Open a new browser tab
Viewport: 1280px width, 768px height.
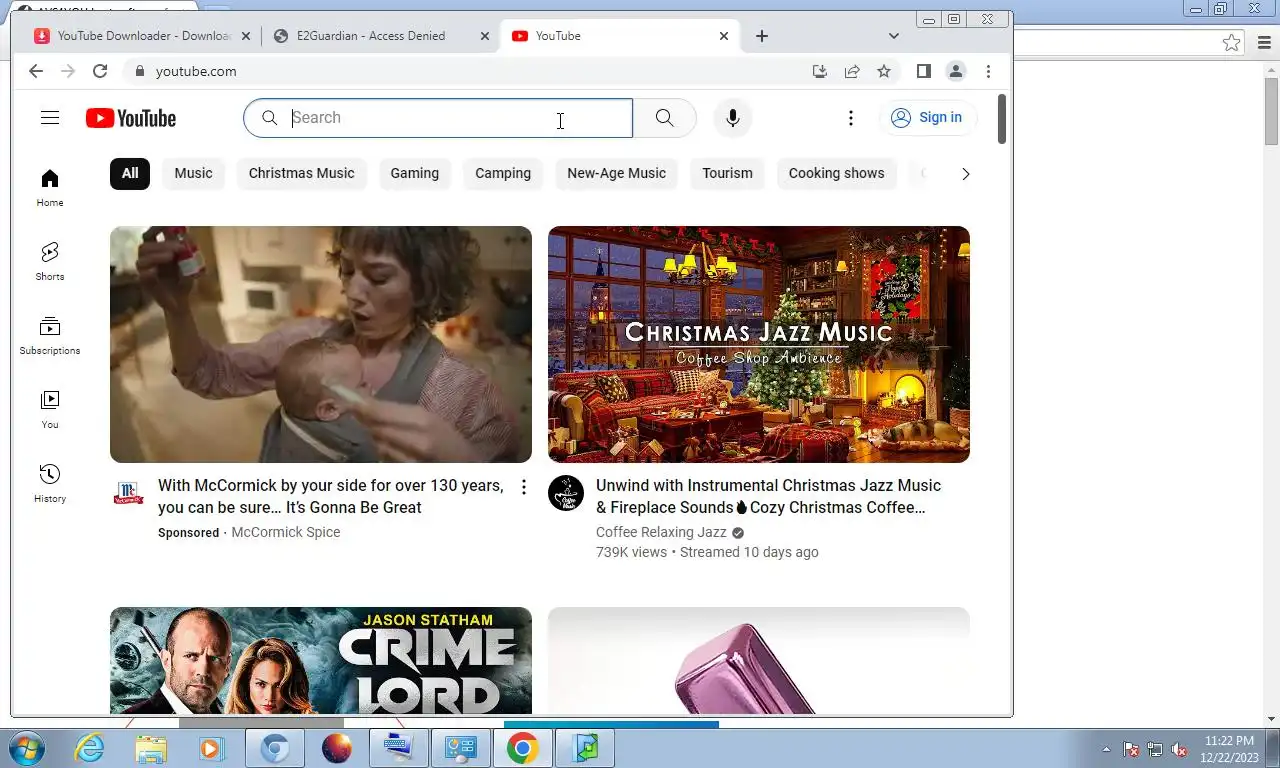pyautogui.click(x=762, y=36)
